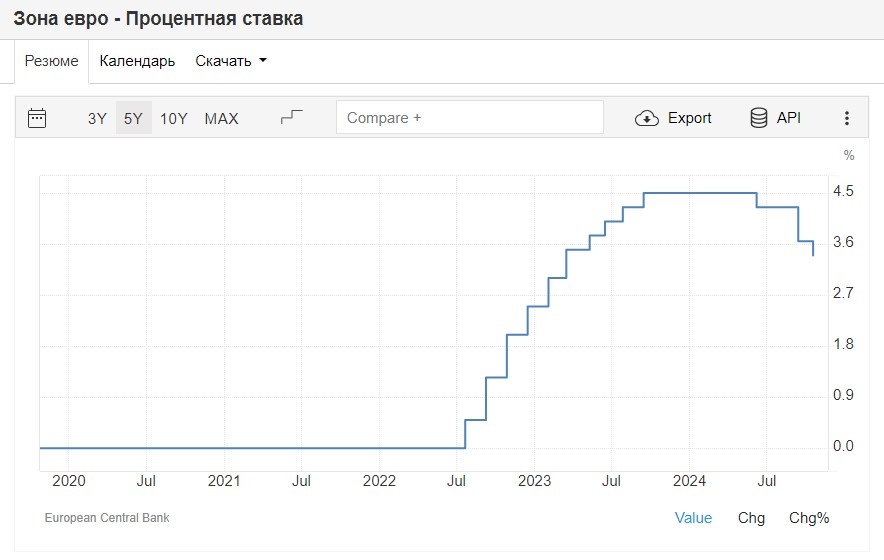Click the cloud download Export icon
884x560 pixels.
coord(647,118)
